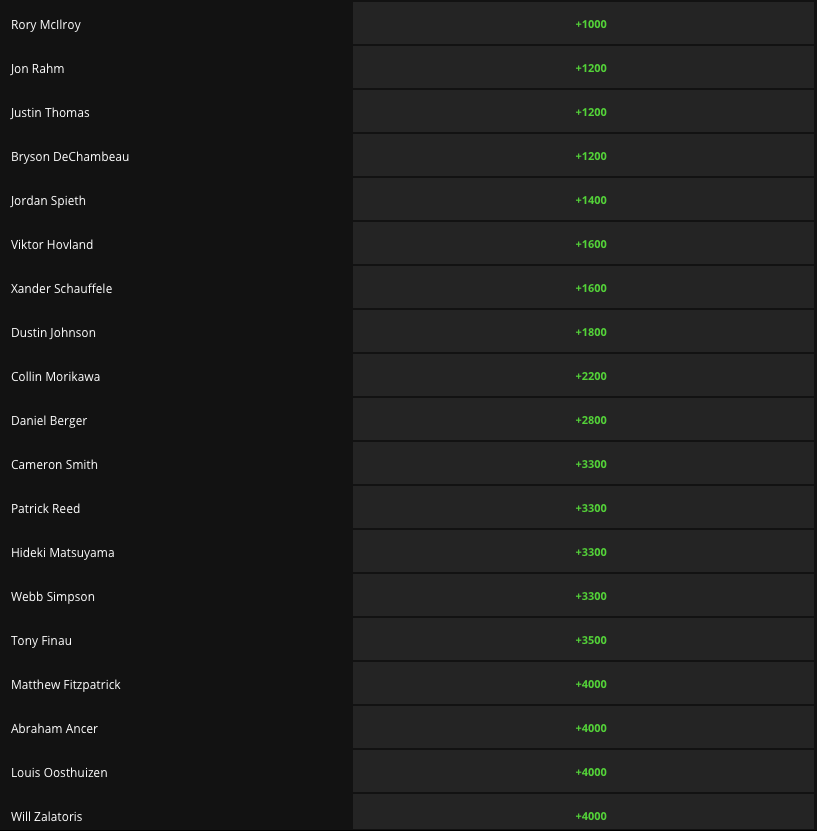Add Webb Simpson's +3300 odds selection
817x831 pixels.
tap(590, 596)
